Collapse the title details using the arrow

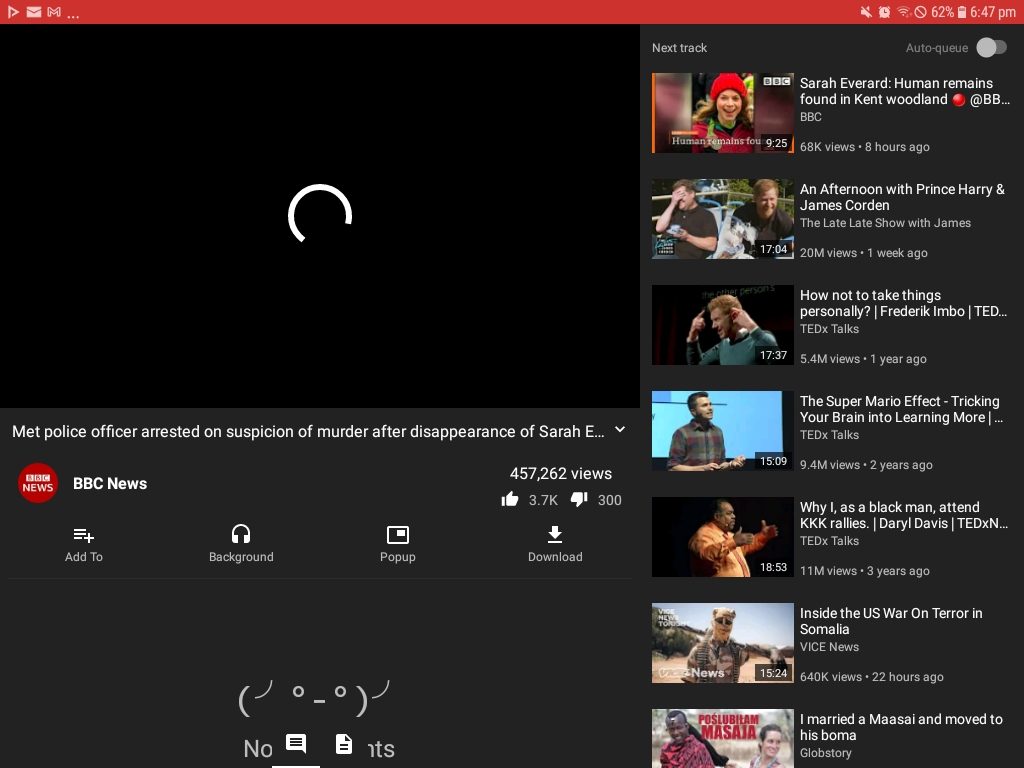click(x=619, y=429)
